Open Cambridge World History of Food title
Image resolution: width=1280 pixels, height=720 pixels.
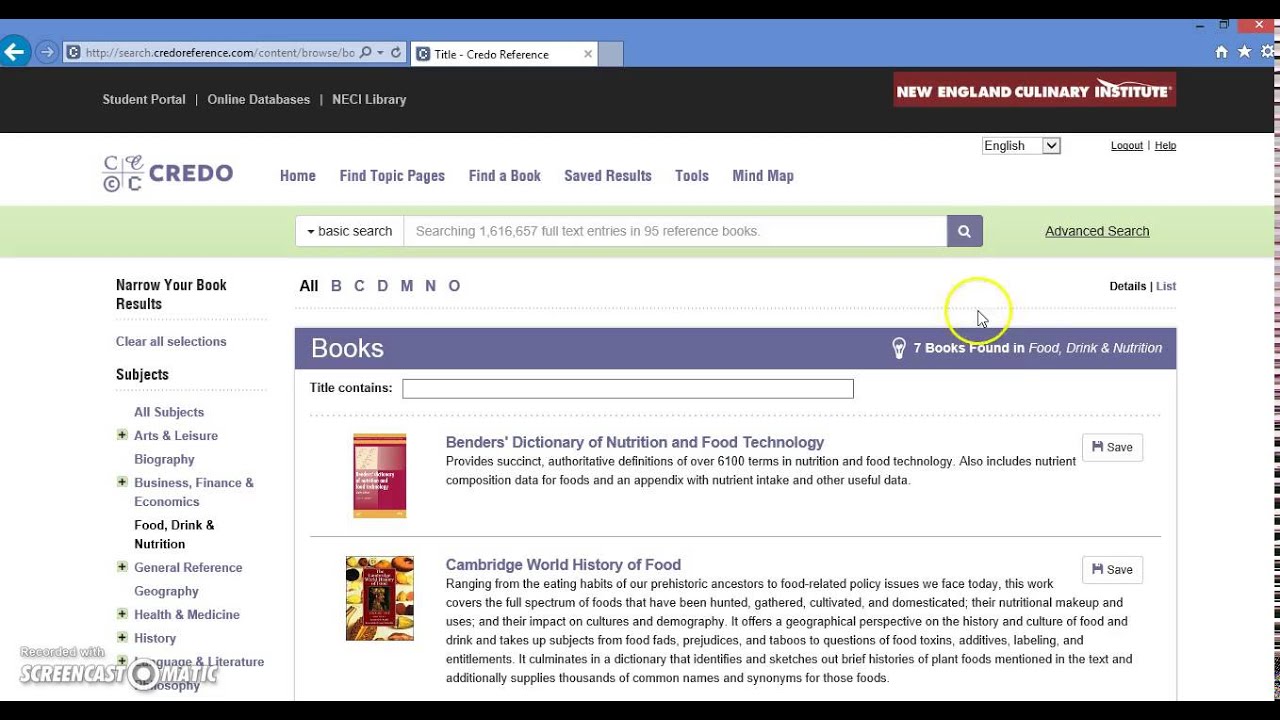[x=563, y=565]
